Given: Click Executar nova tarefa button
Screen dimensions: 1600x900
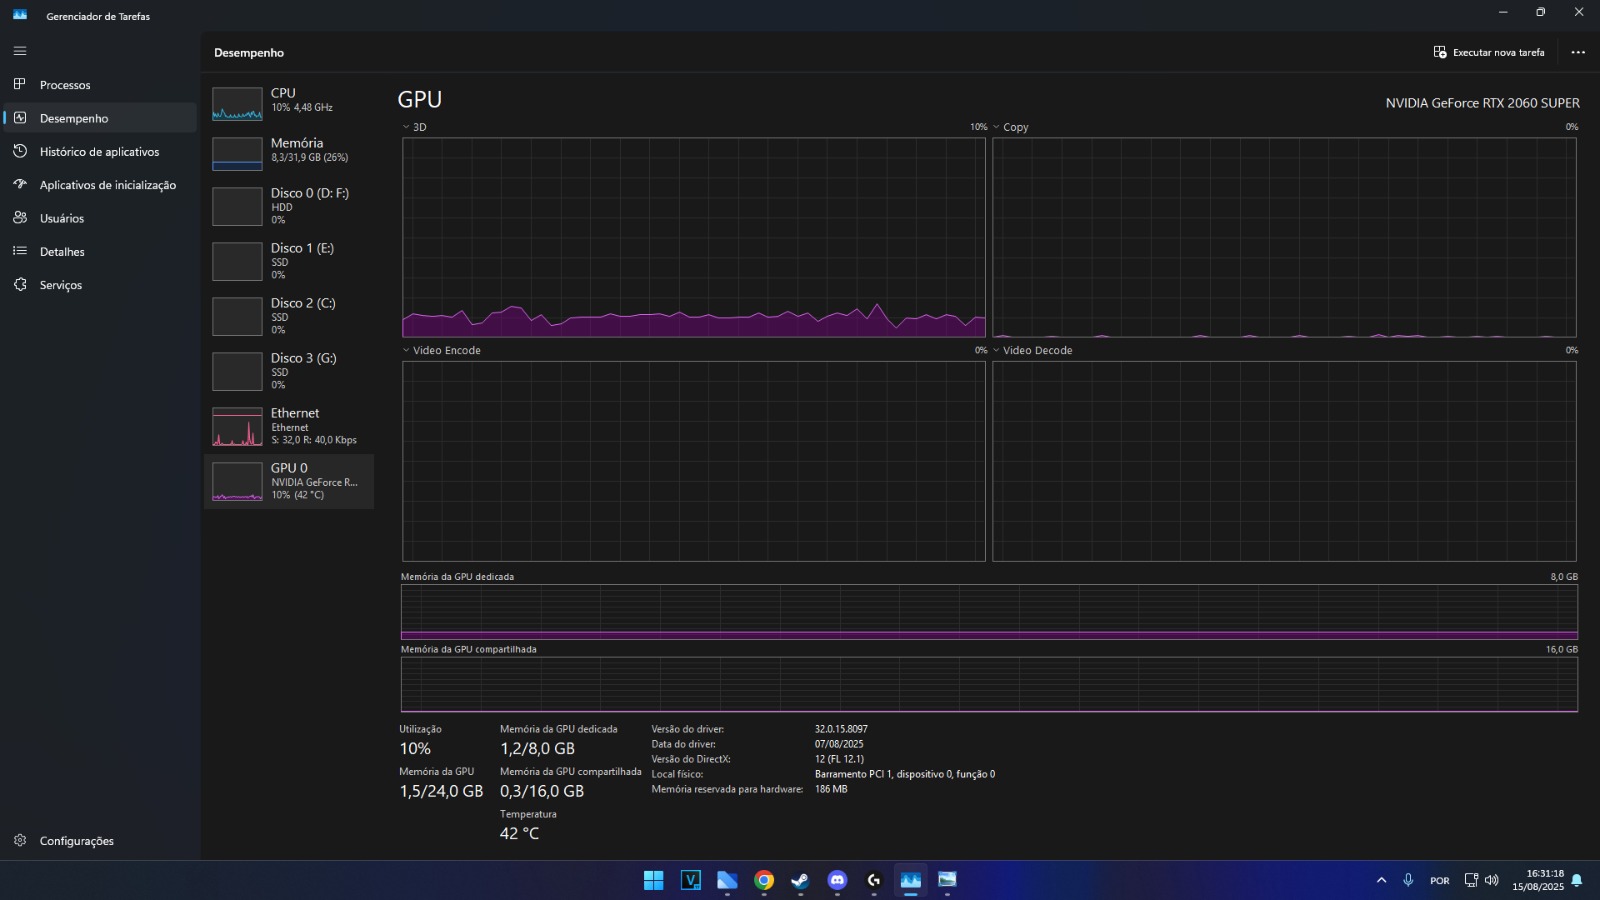Looking at the screenshot, I should tap(1488, 52).
